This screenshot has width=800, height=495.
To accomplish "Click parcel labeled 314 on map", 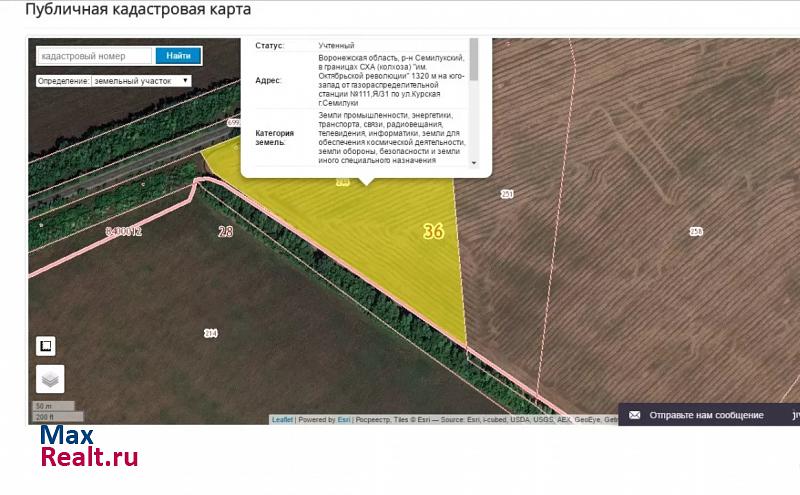I will tap(210, 333).
